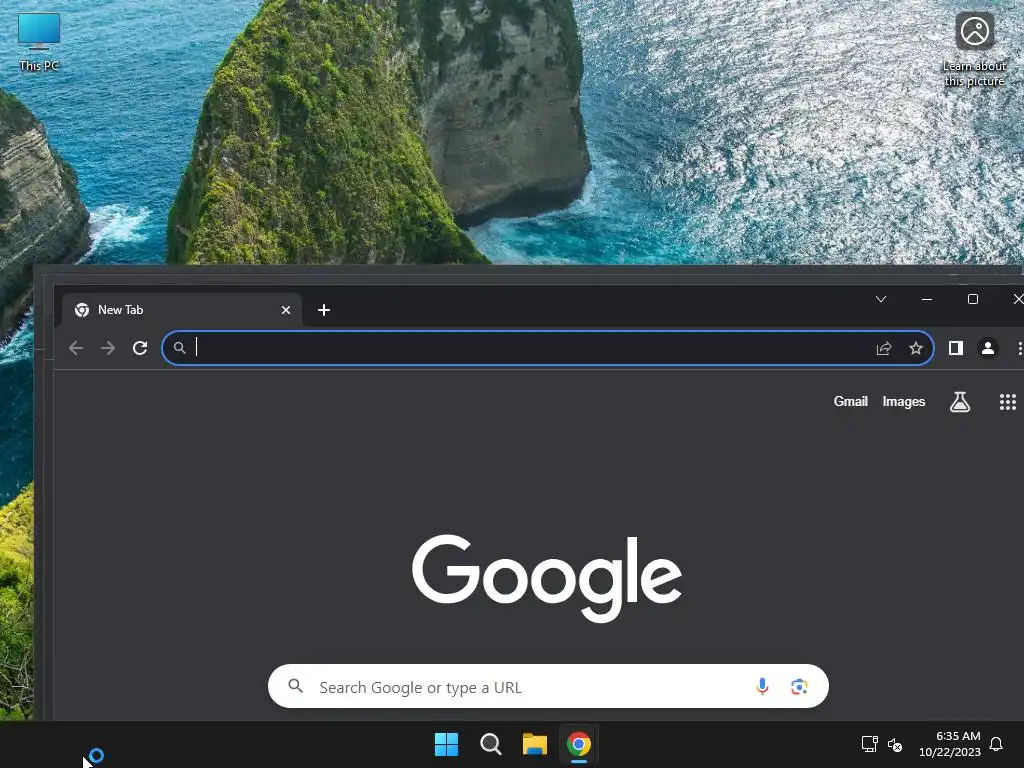
Task: Open a new tab with plus button
Action: [324, 310]
